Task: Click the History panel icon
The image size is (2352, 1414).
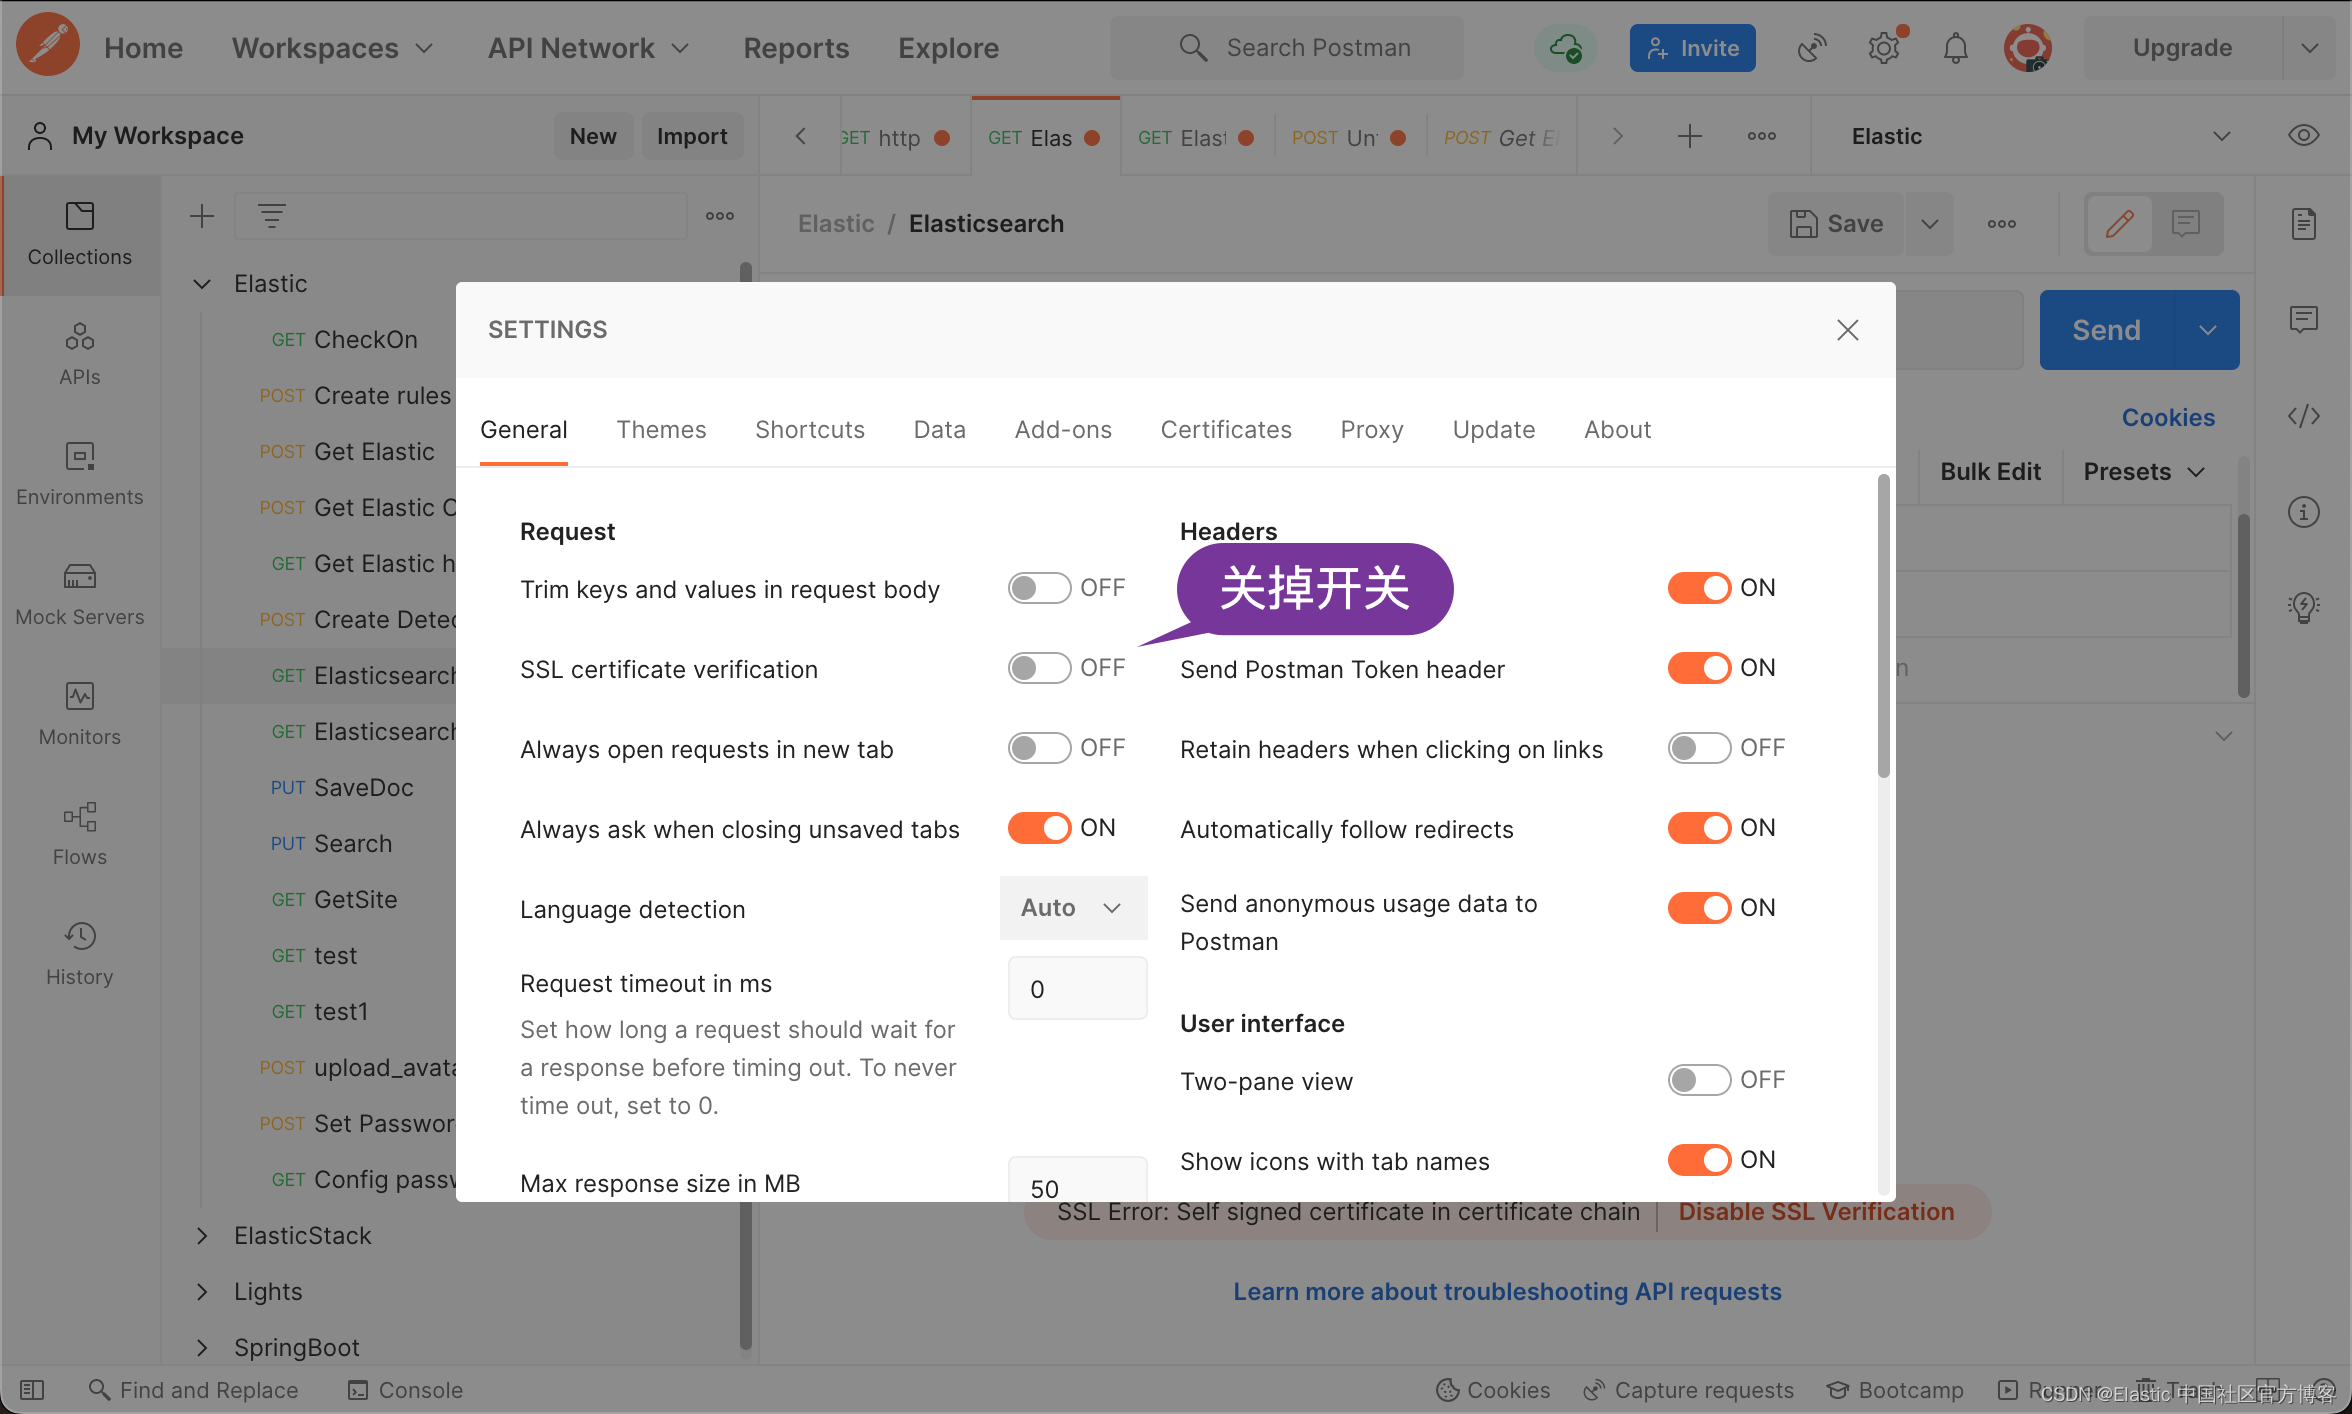Action: coord(77,935)
